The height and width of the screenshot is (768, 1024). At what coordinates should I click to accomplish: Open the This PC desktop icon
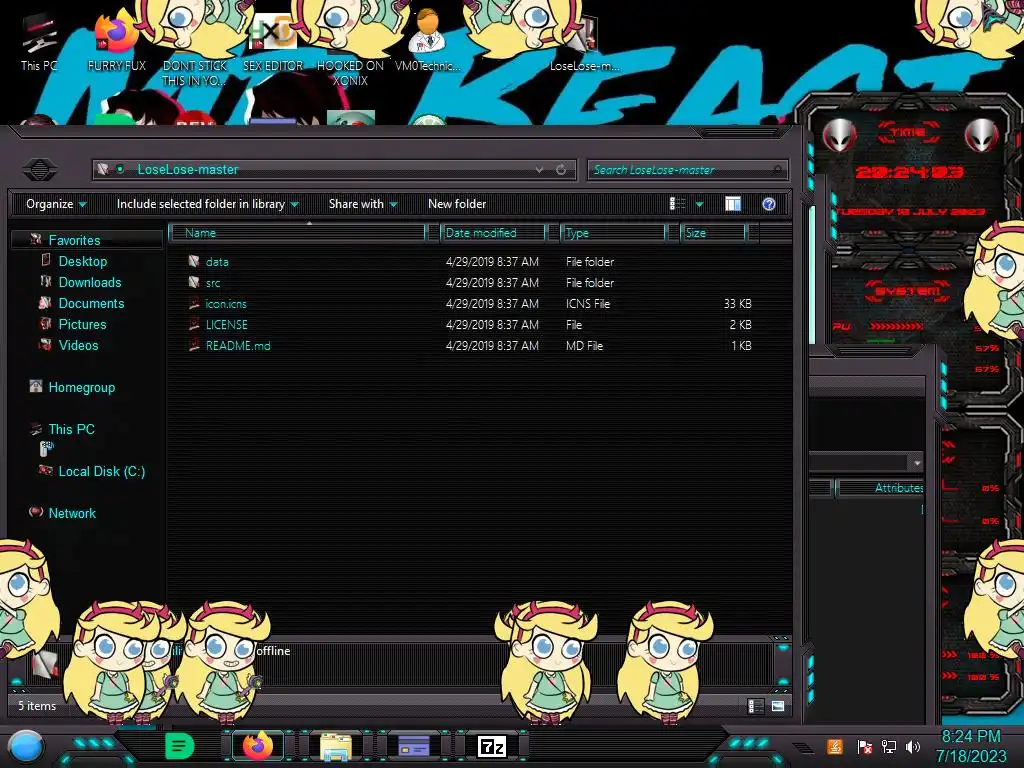(39, 42)
